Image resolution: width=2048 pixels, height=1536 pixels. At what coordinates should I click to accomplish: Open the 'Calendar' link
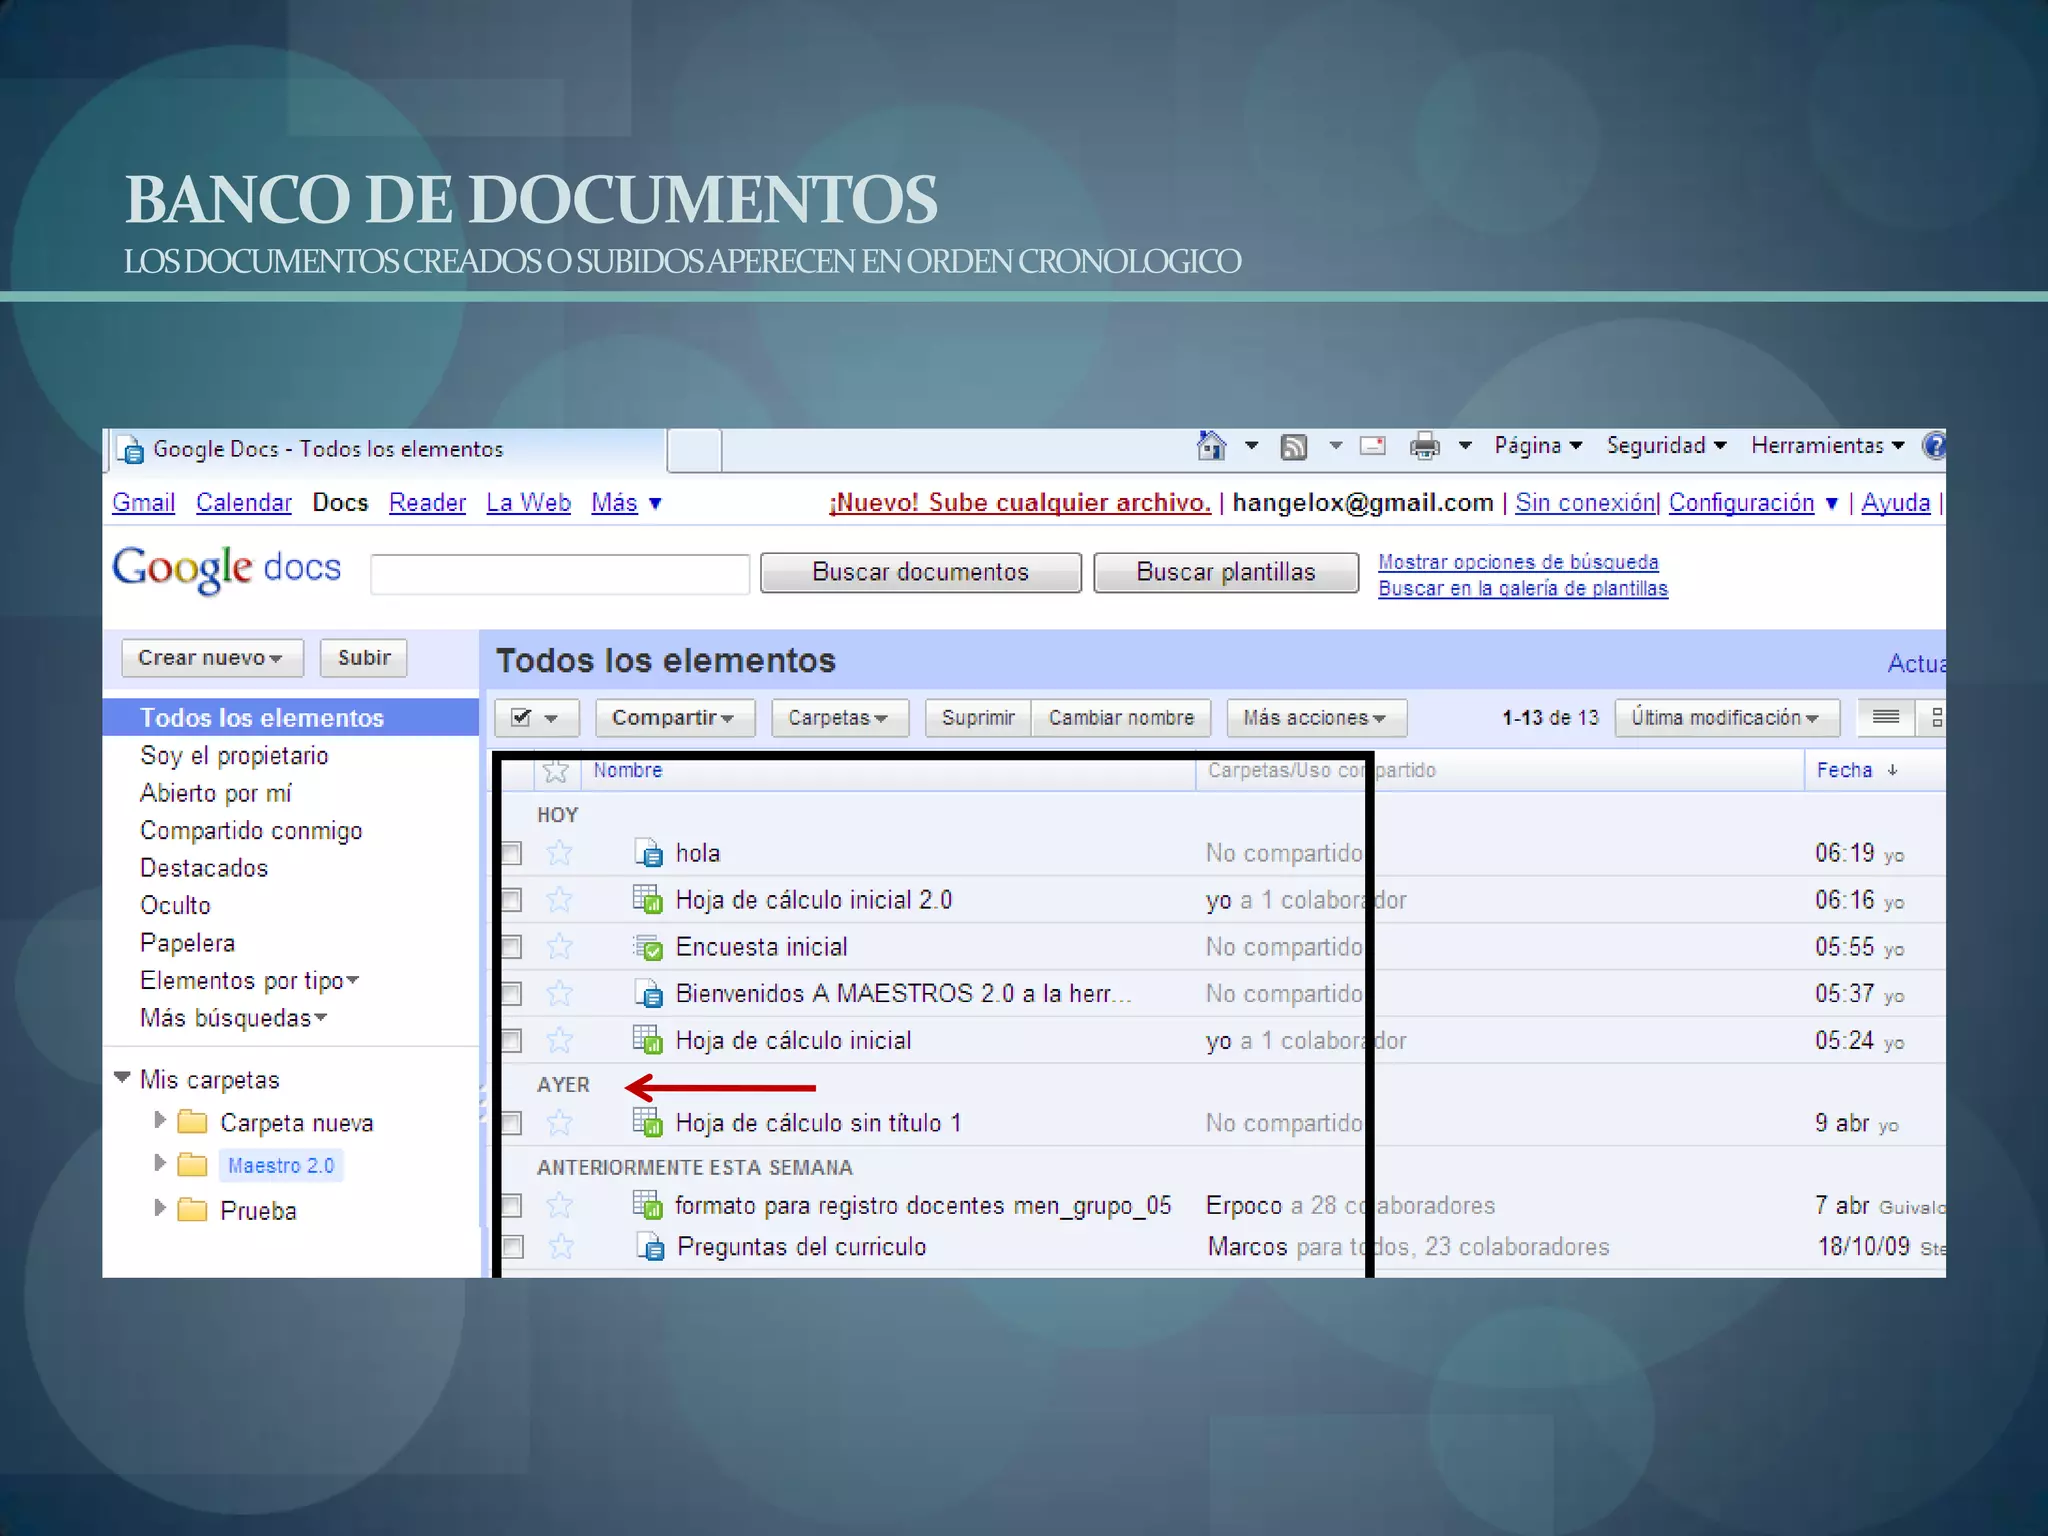pos(244,503)
